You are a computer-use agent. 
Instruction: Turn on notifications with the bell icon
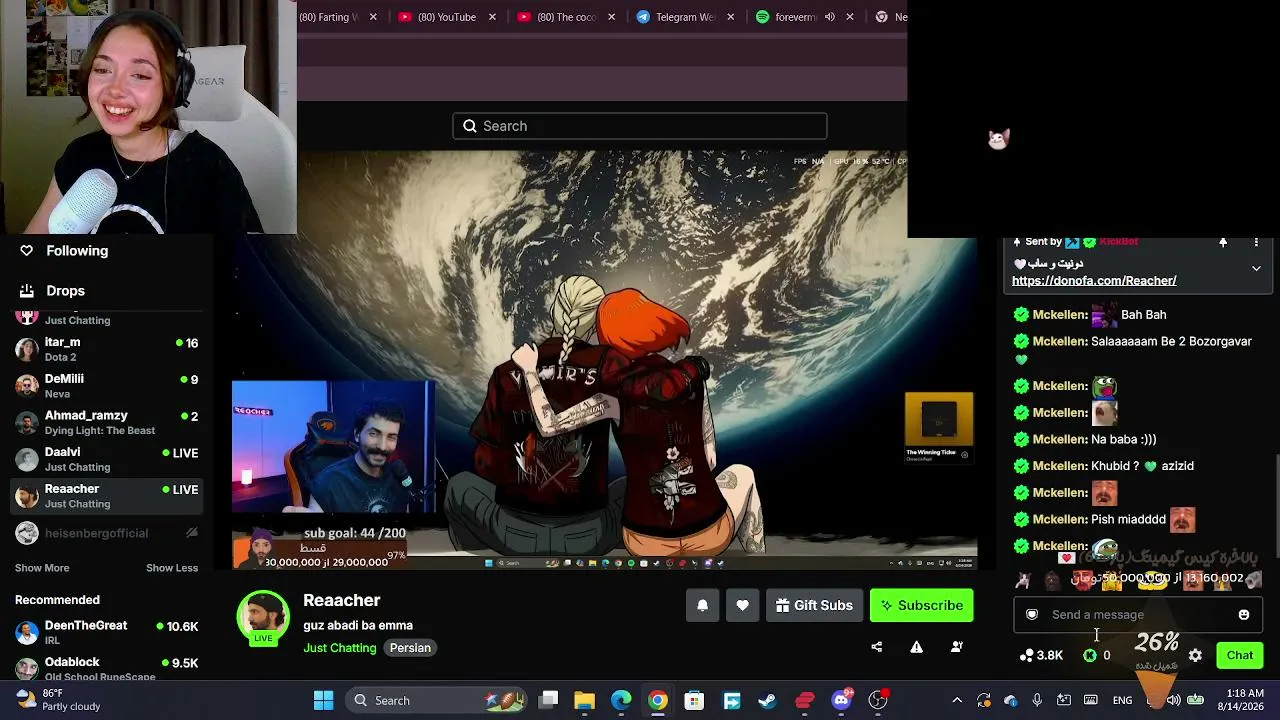click(x=702, y=605)
